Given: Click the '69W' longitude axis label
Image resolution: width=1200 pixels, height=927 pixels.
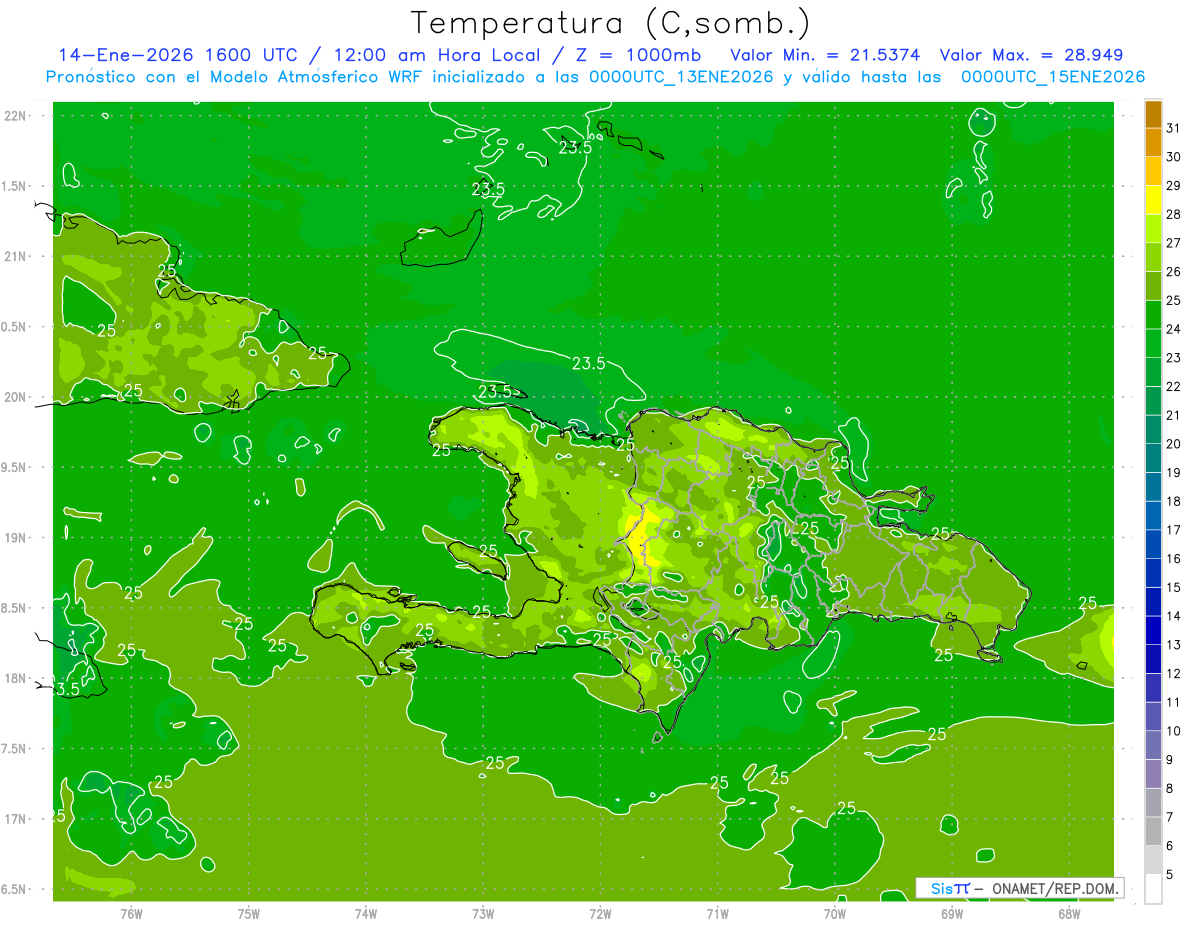Looking at the screenshot, I should click(952, 914).
